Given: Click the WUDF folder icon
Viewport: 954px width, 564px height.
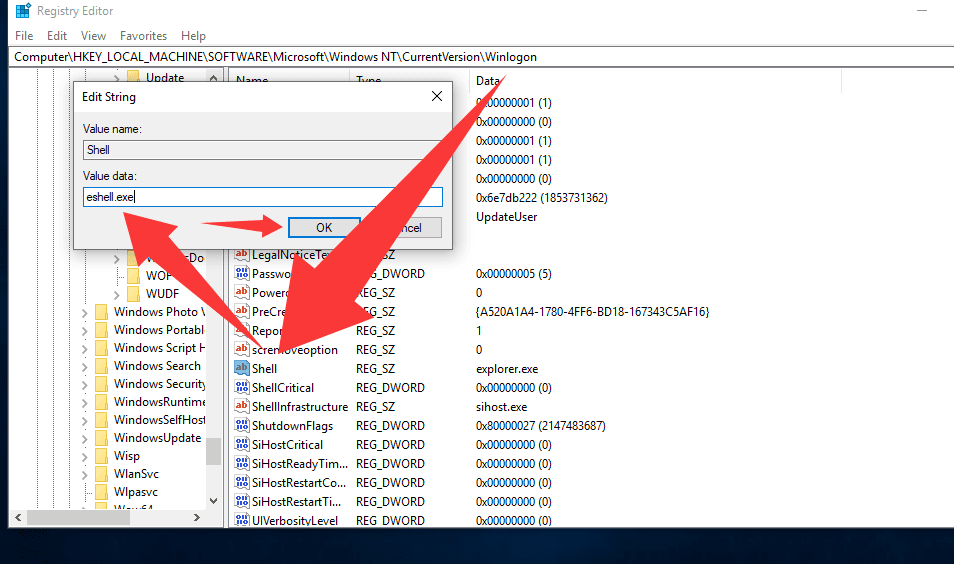Looking at the screenshot, I should tap(133, 293).
